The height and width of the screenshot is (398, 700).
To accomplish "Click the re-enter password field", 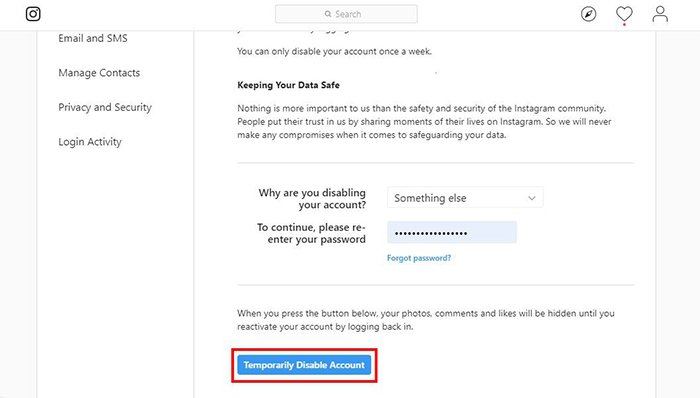I will (452, 232).
